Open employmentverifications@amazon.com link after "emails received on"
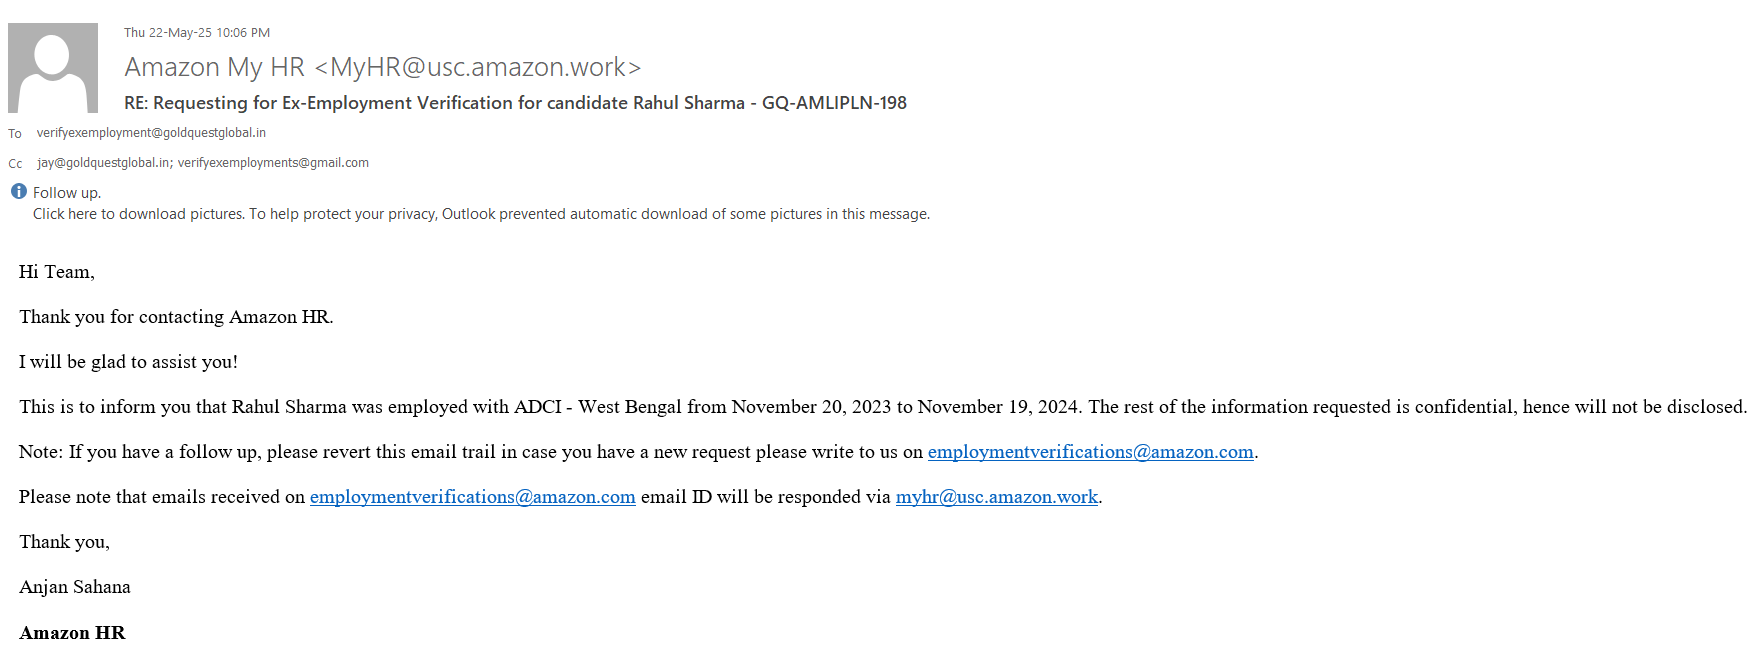The width and height of the screenshot is (1755, 650). 472,497
